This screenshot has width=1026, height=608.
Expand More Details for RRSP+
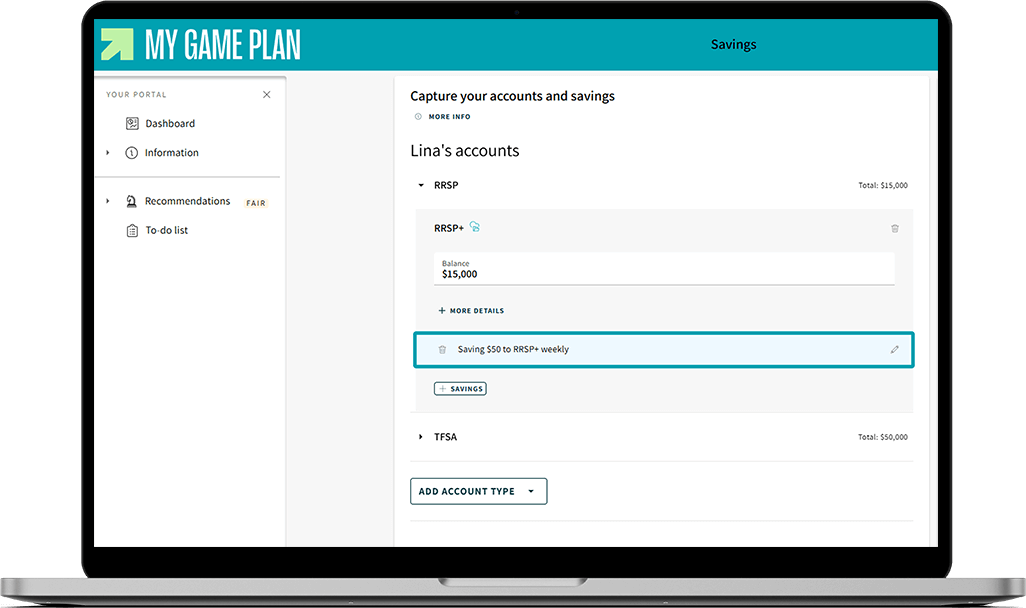click(x=470, y=311)
